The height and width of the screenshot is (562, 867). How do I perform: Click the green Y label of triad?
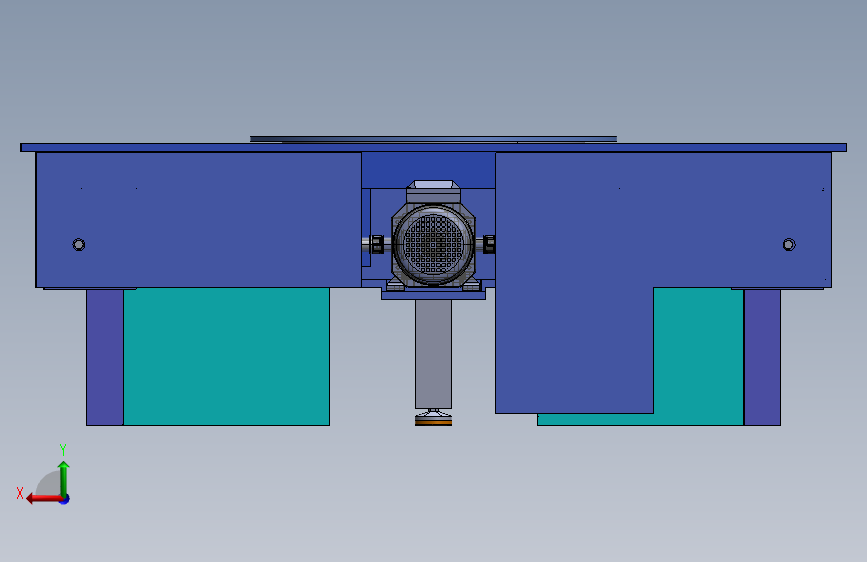[x=63, y=450]
